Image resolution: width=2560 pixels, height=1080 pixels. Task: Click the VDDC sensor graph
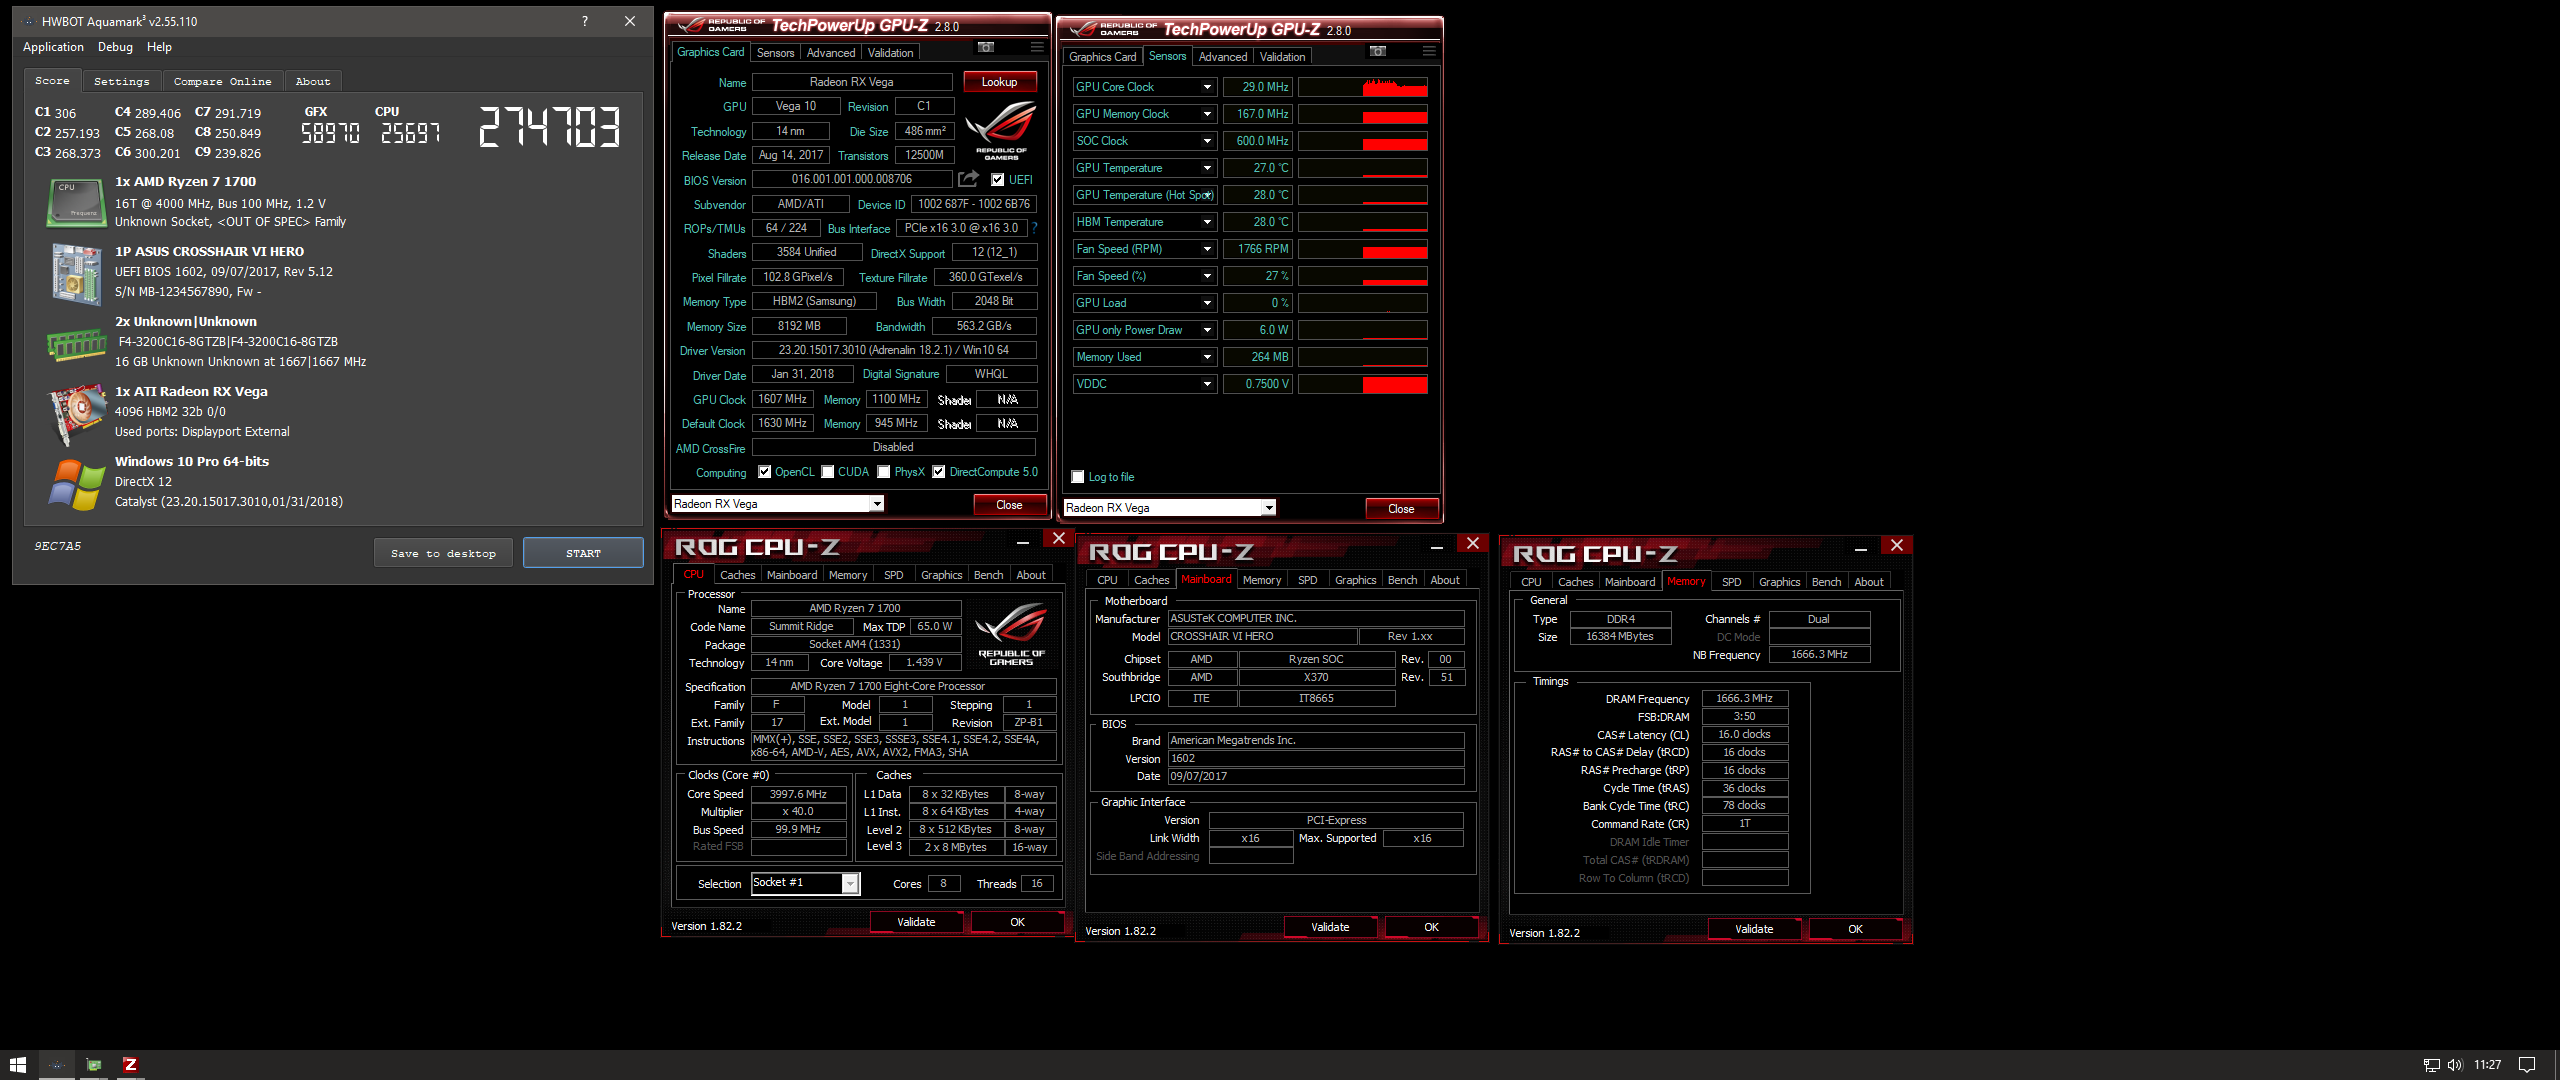coord(1362,384)
